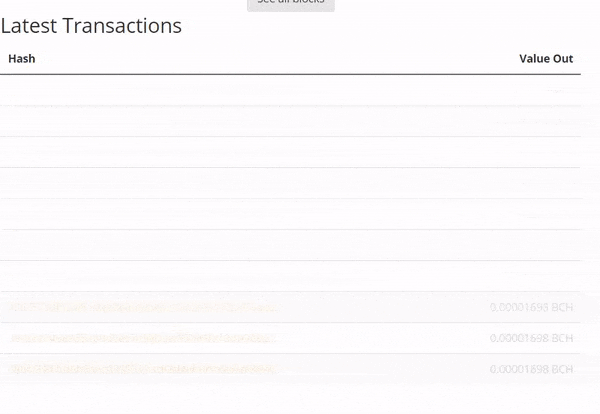Click the fourth empty transaction row
This screenshot has height=414, width=600.
290,183
